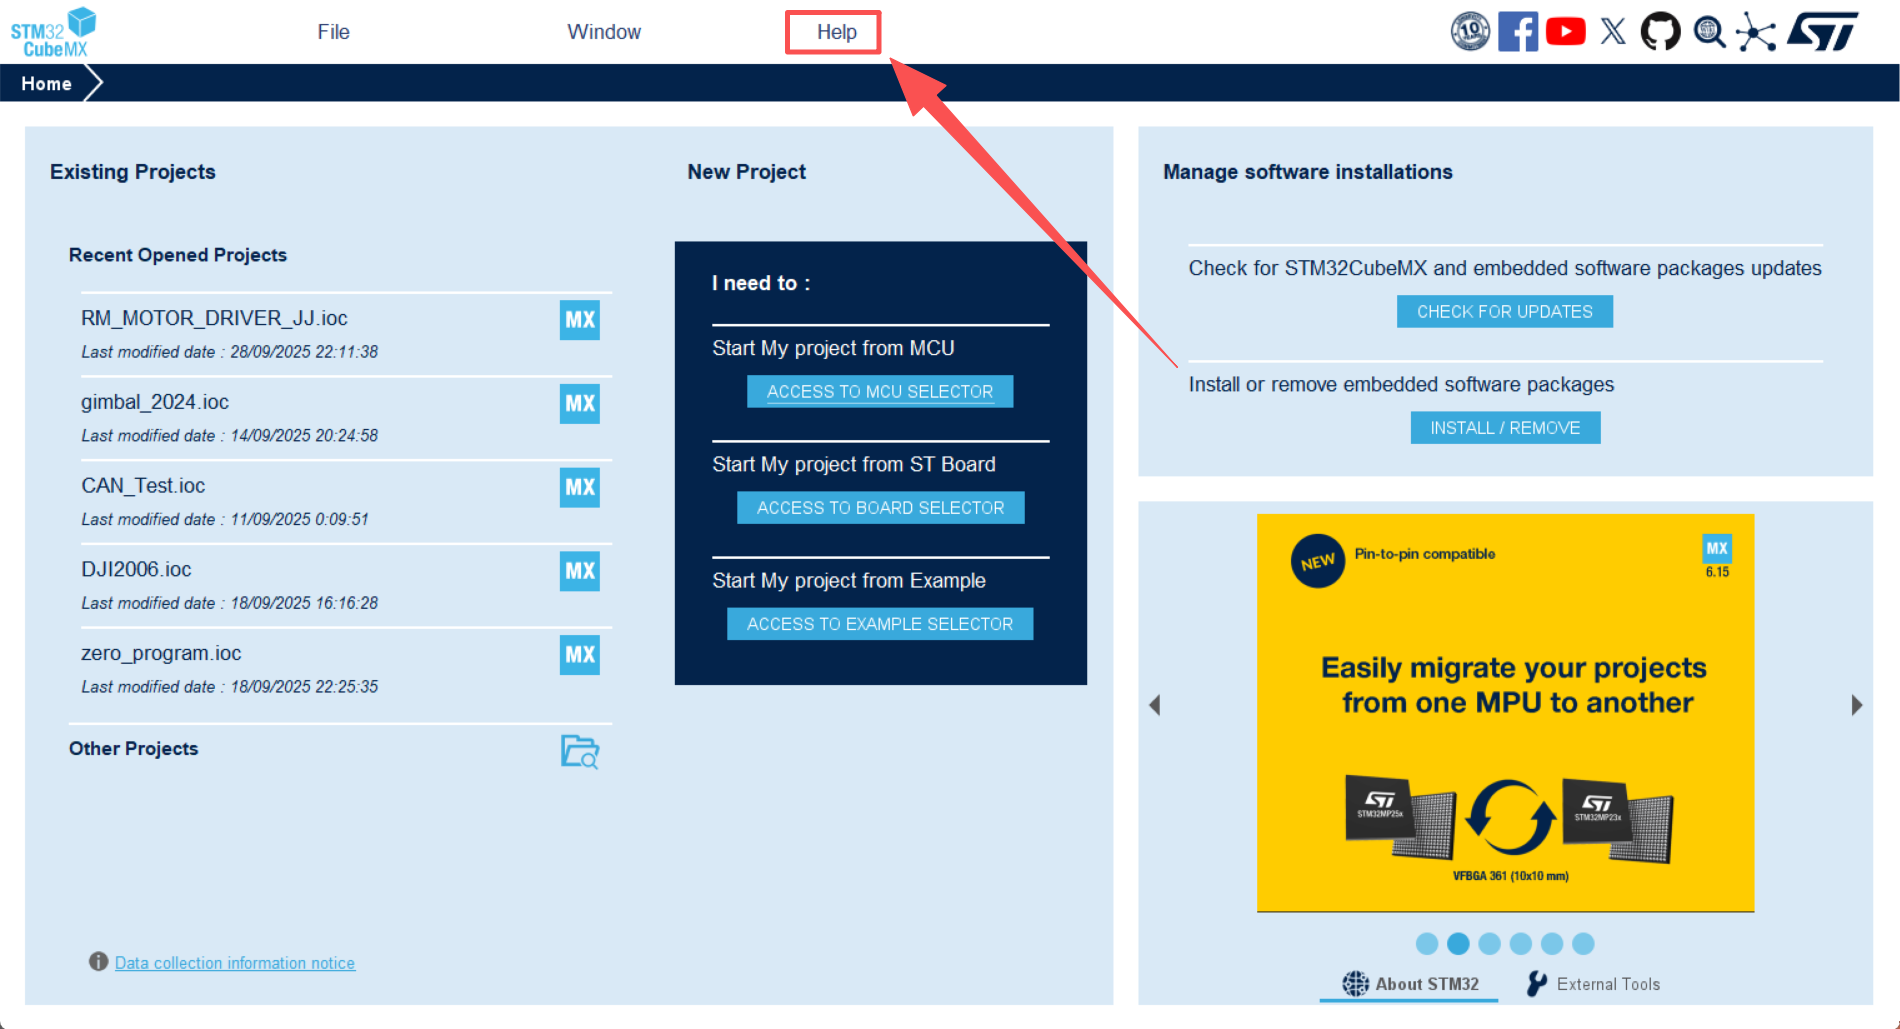
Task: Open the GitHub icon link
Action: (x=1660, y=32)
